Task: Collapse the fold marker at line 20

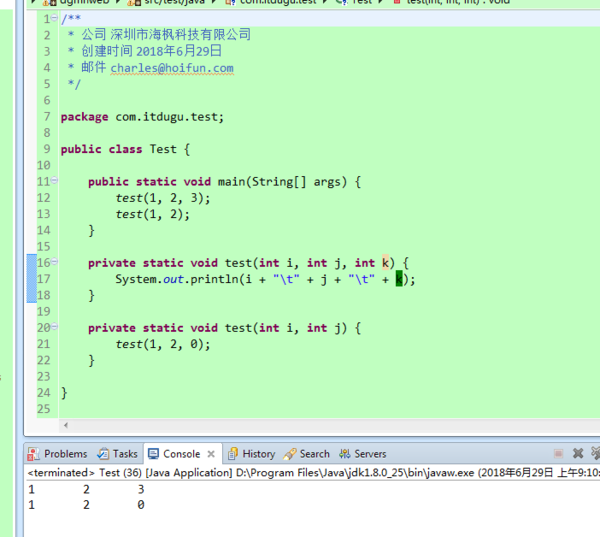Action: (x=54, y=326)
